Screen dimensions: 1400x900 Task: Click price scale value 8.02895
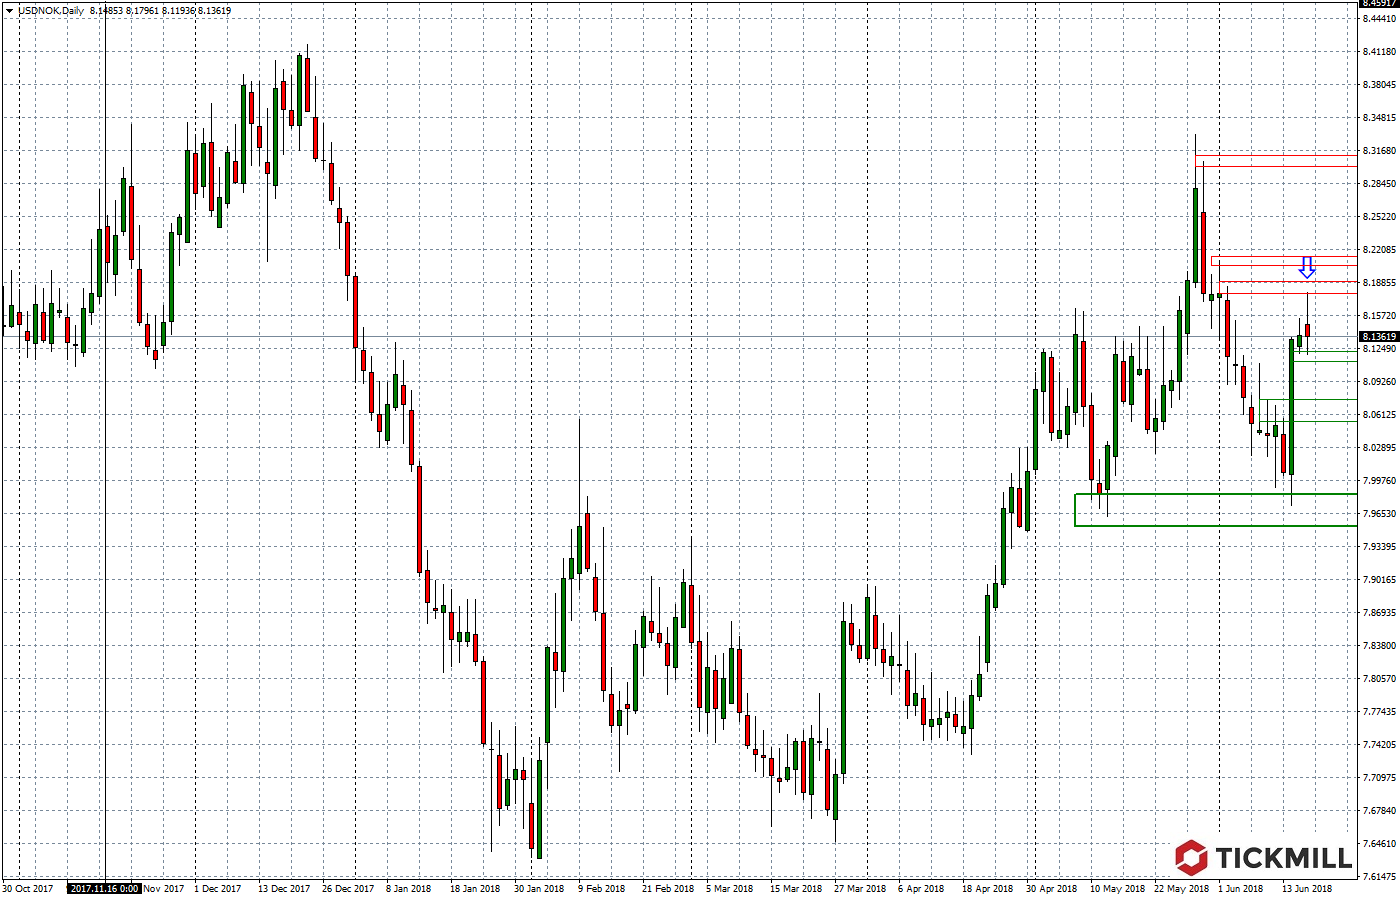coord(1379,448)
